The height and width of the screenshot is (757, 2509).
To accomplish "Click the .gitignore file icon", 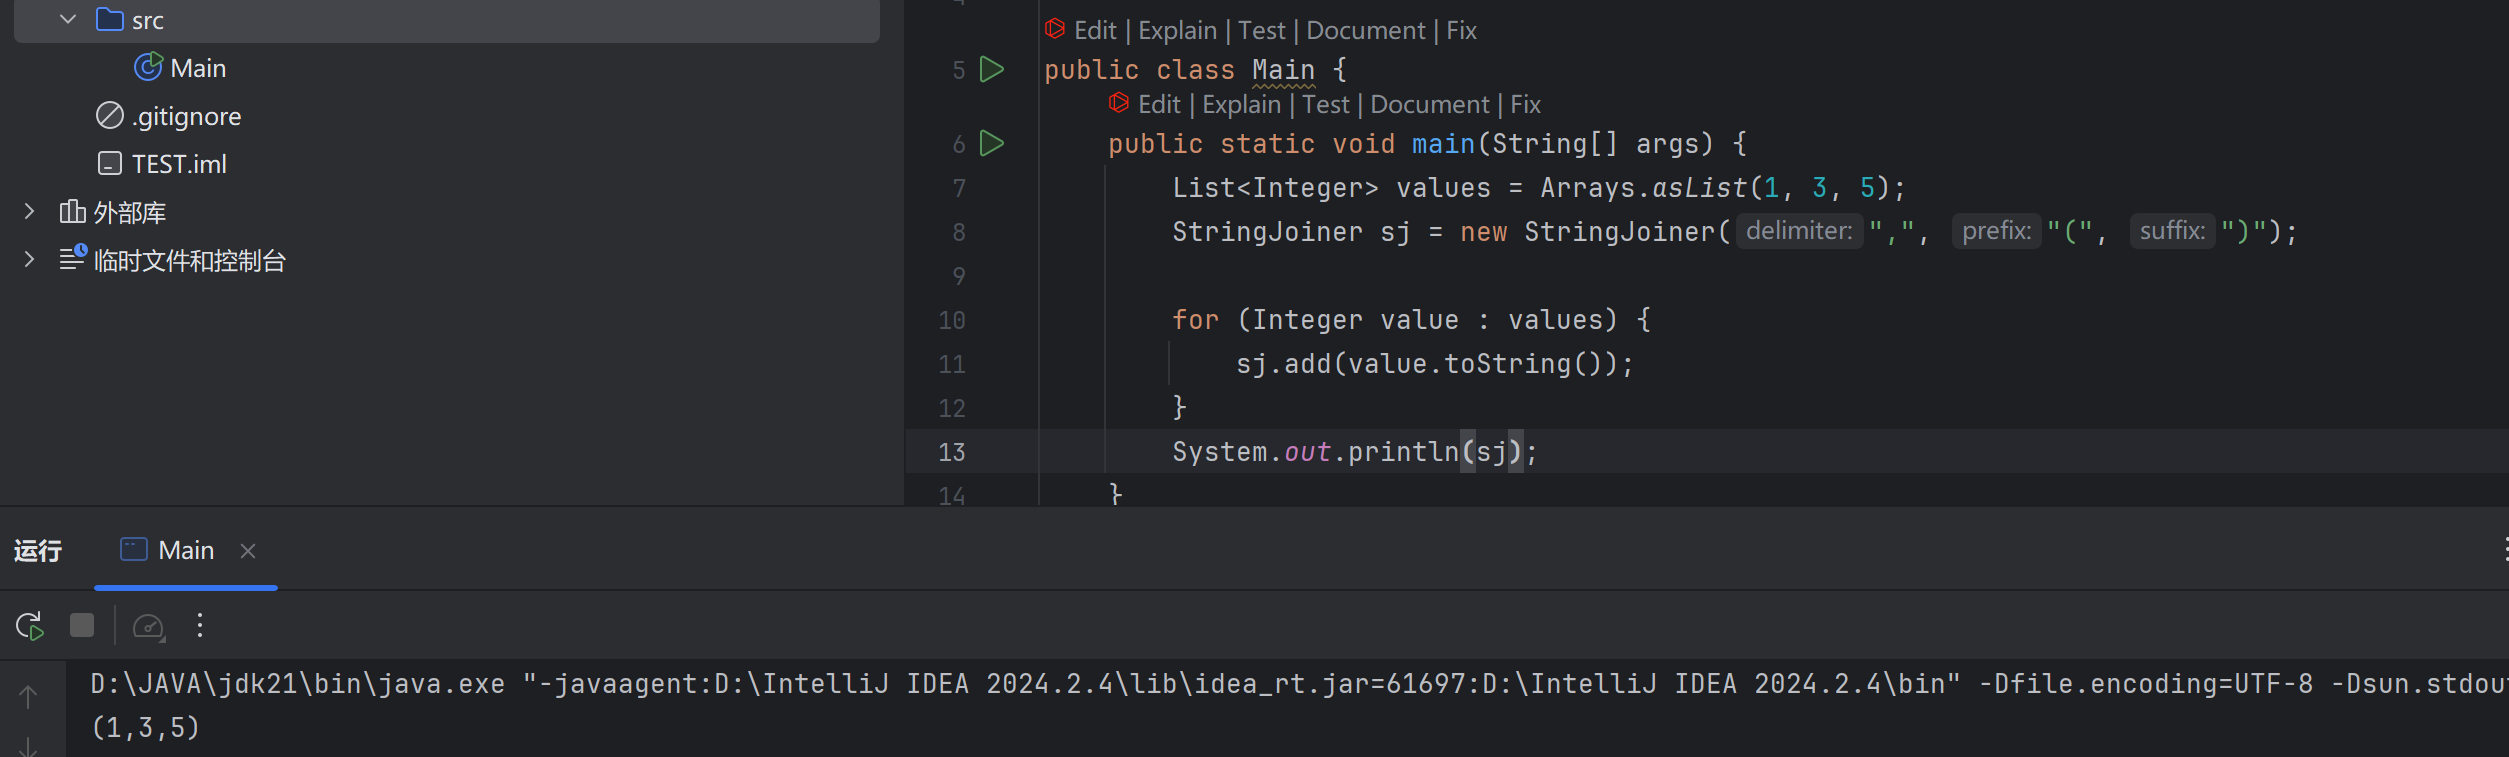I will tap(109, 116).
